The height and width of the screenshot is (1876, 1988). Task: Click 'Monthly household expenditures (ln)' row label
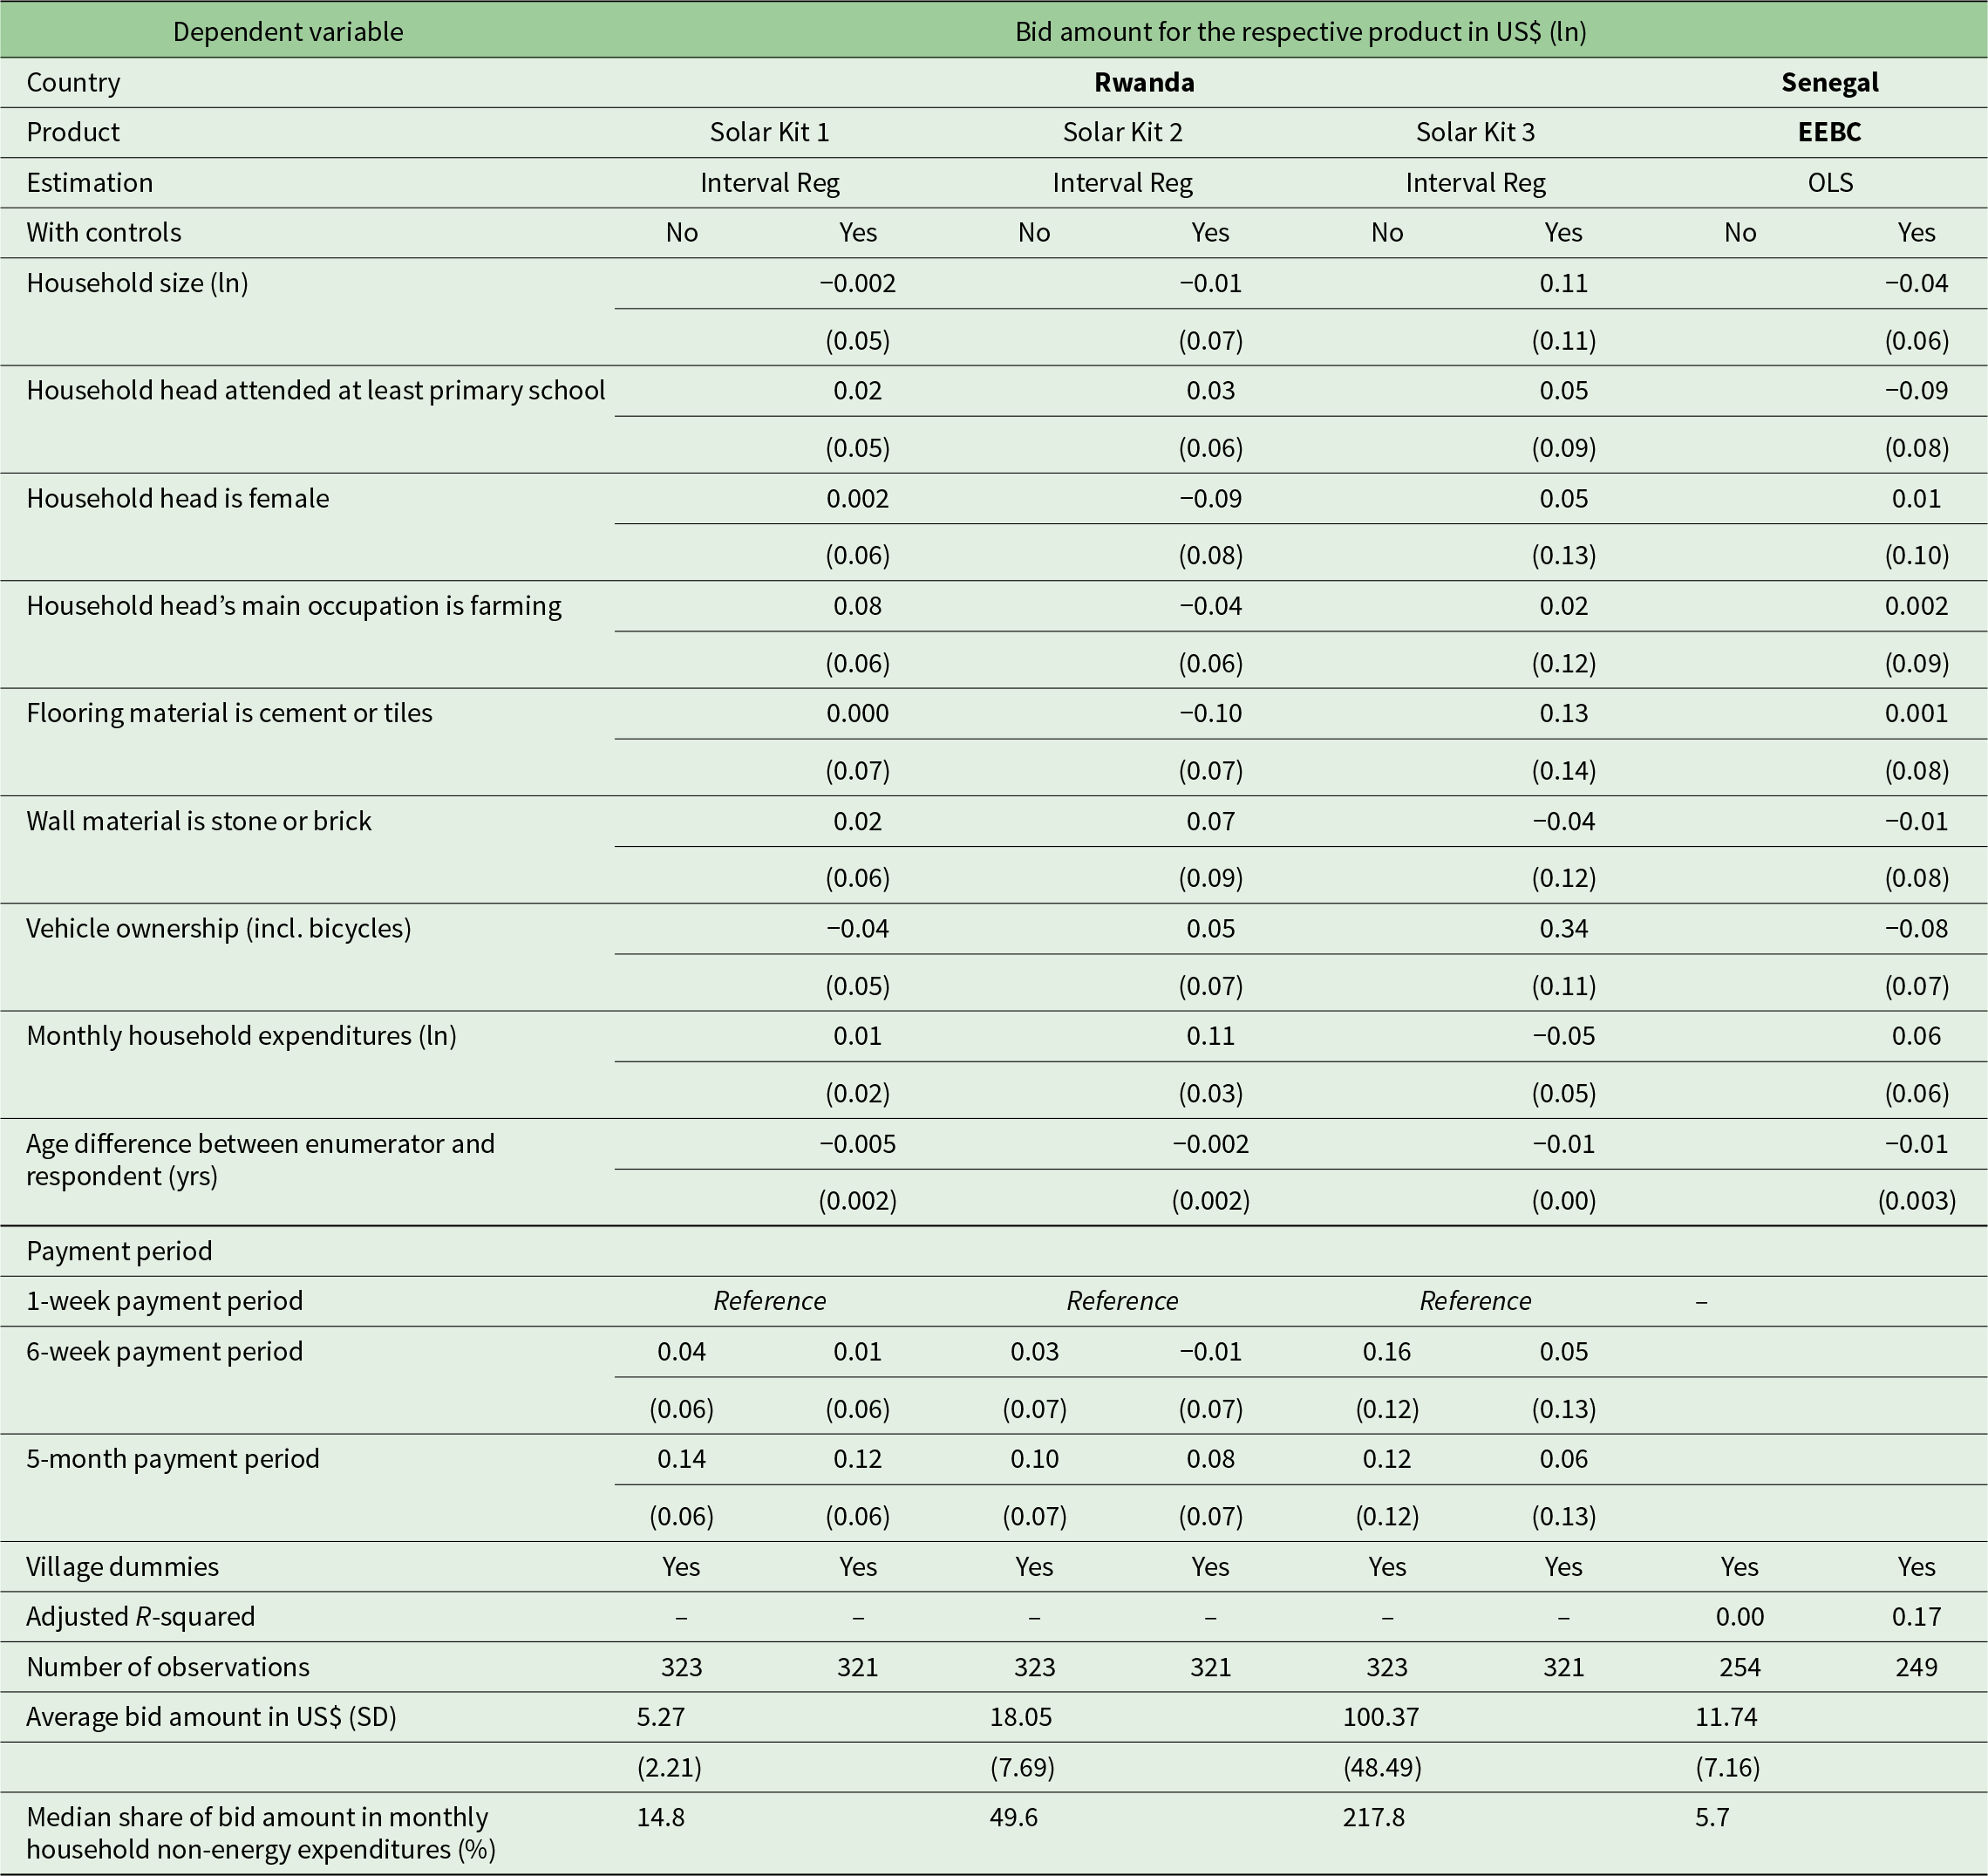241,1035
